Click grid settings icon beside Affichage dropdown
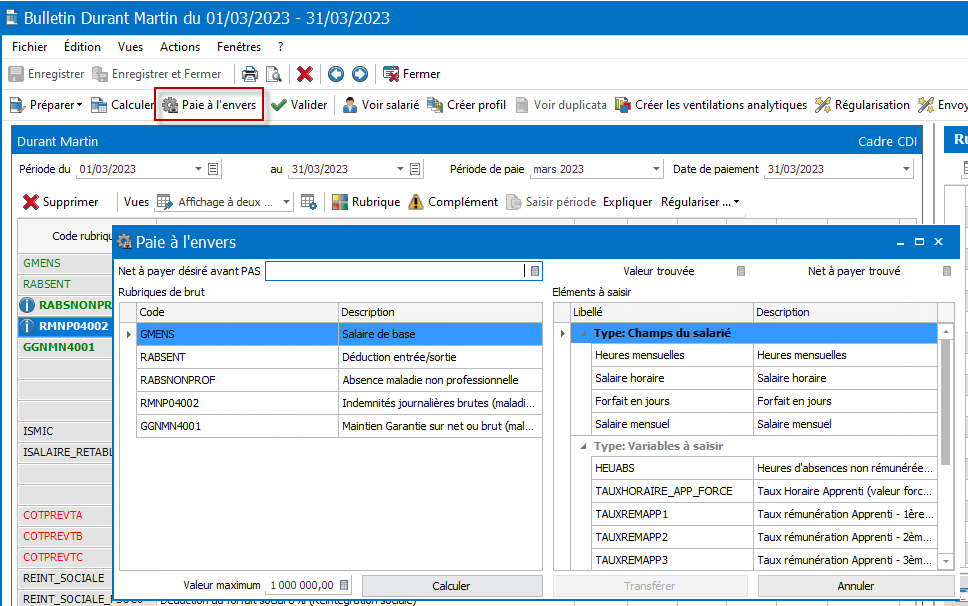The image size is (968, 606). (x=309, y=202)
